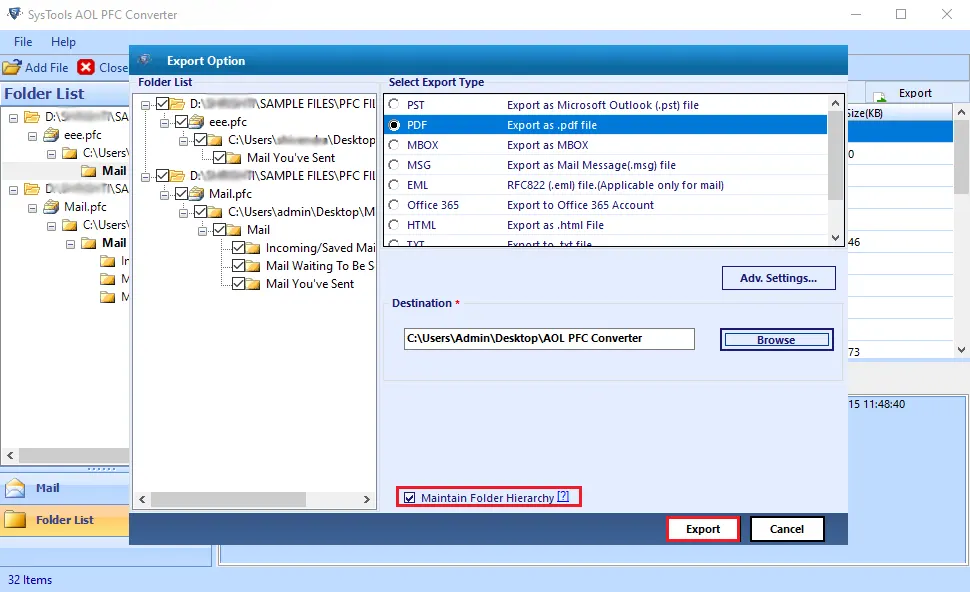Collapse the first D:\ root in the main window's Folder List
Image resolution: width=970 pixels, height=592 pixels.
pos(14,118)
